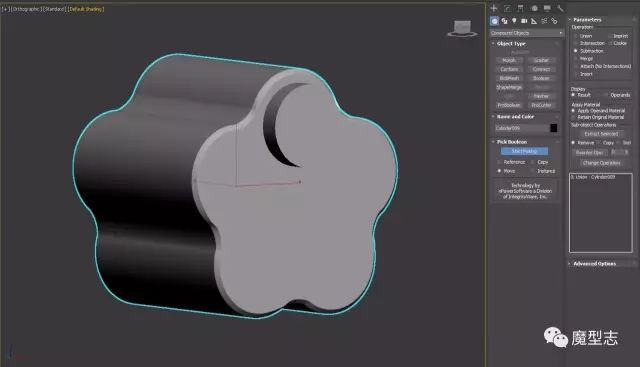Open the Orthographic viewport label menu
This screenshot has height=367, width=640.
pos(27,9)
